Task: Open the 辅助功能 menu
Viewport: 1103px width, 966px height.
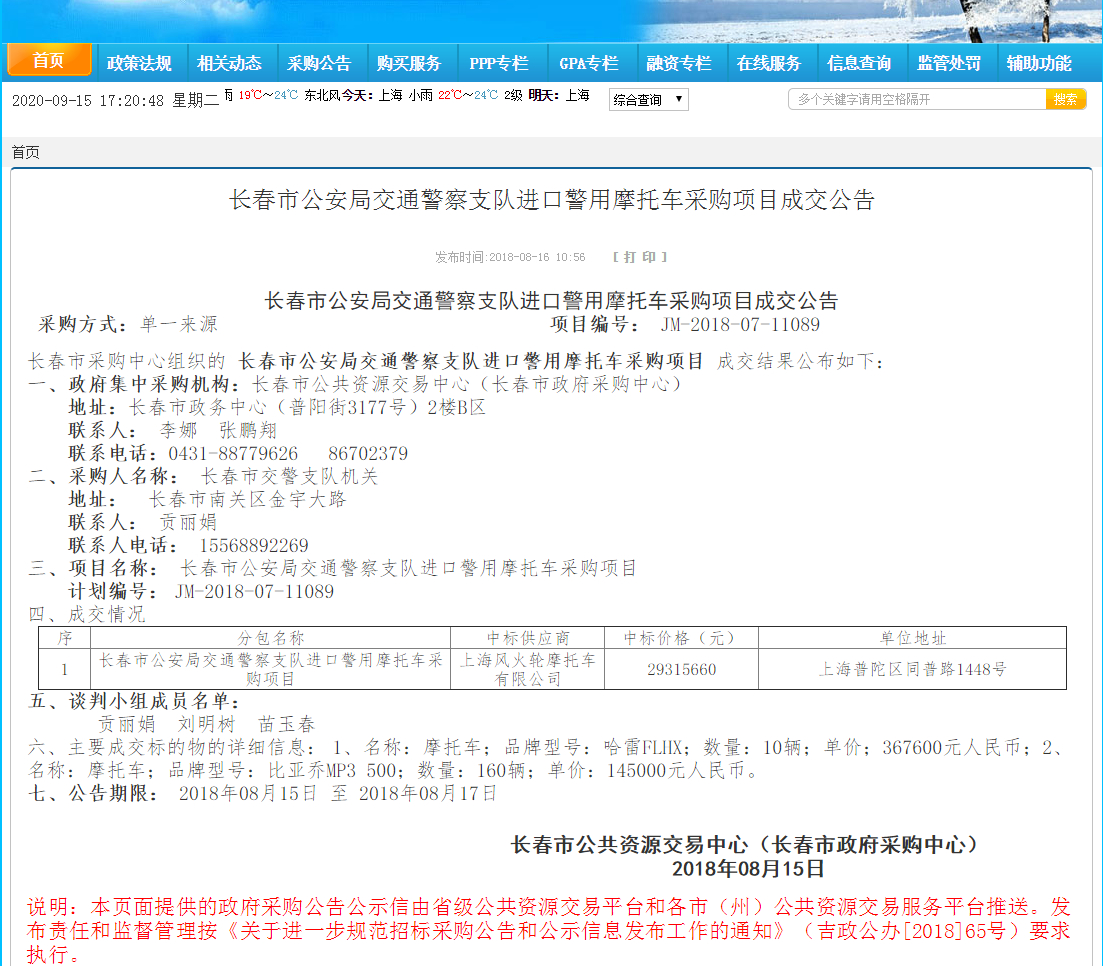Action: (x=1042, y=62)
